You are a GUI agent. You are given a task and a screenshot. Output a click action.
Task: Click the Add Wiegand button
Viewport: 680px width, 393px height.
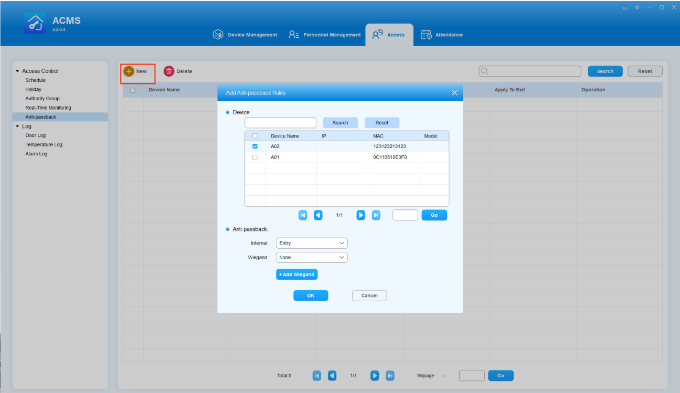coord(297,275)
